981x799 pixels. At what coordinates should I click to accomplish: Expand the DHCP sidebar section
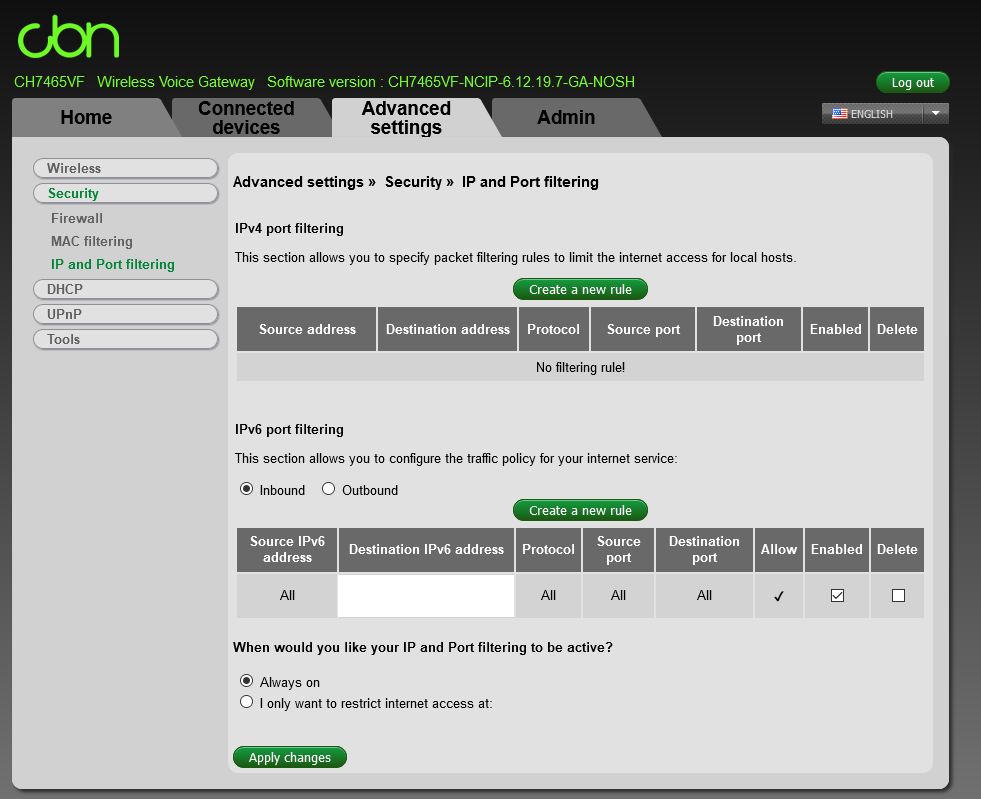tap(125, 289)
